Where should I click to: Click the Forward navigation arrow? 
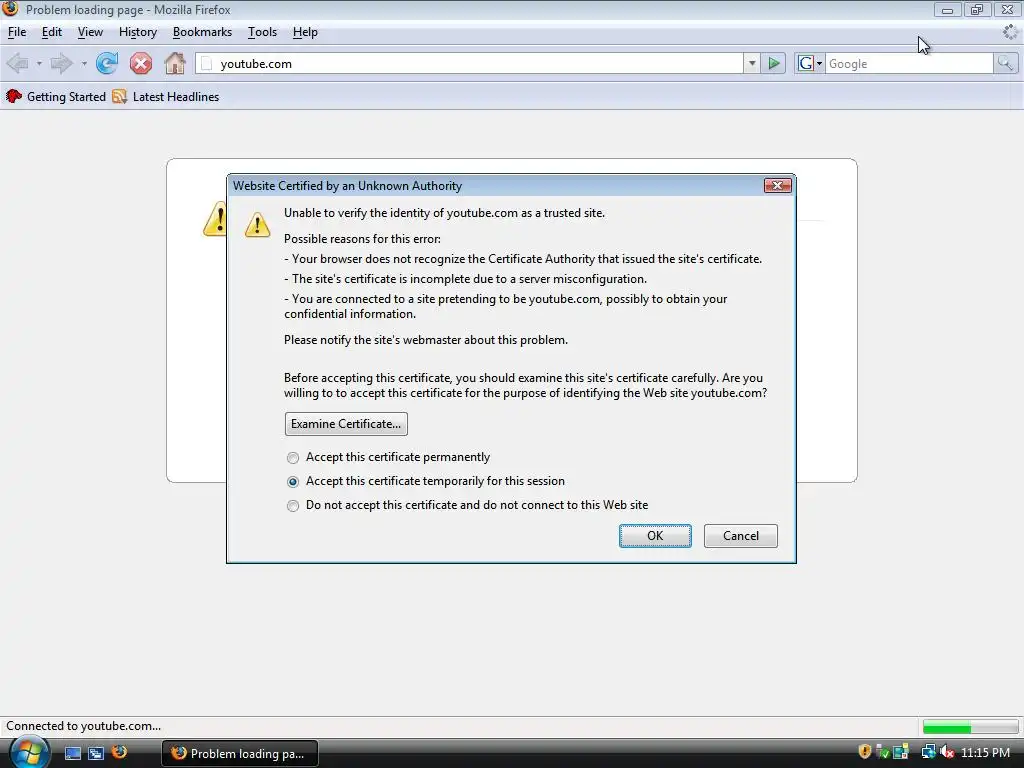(x=61, y=63)
